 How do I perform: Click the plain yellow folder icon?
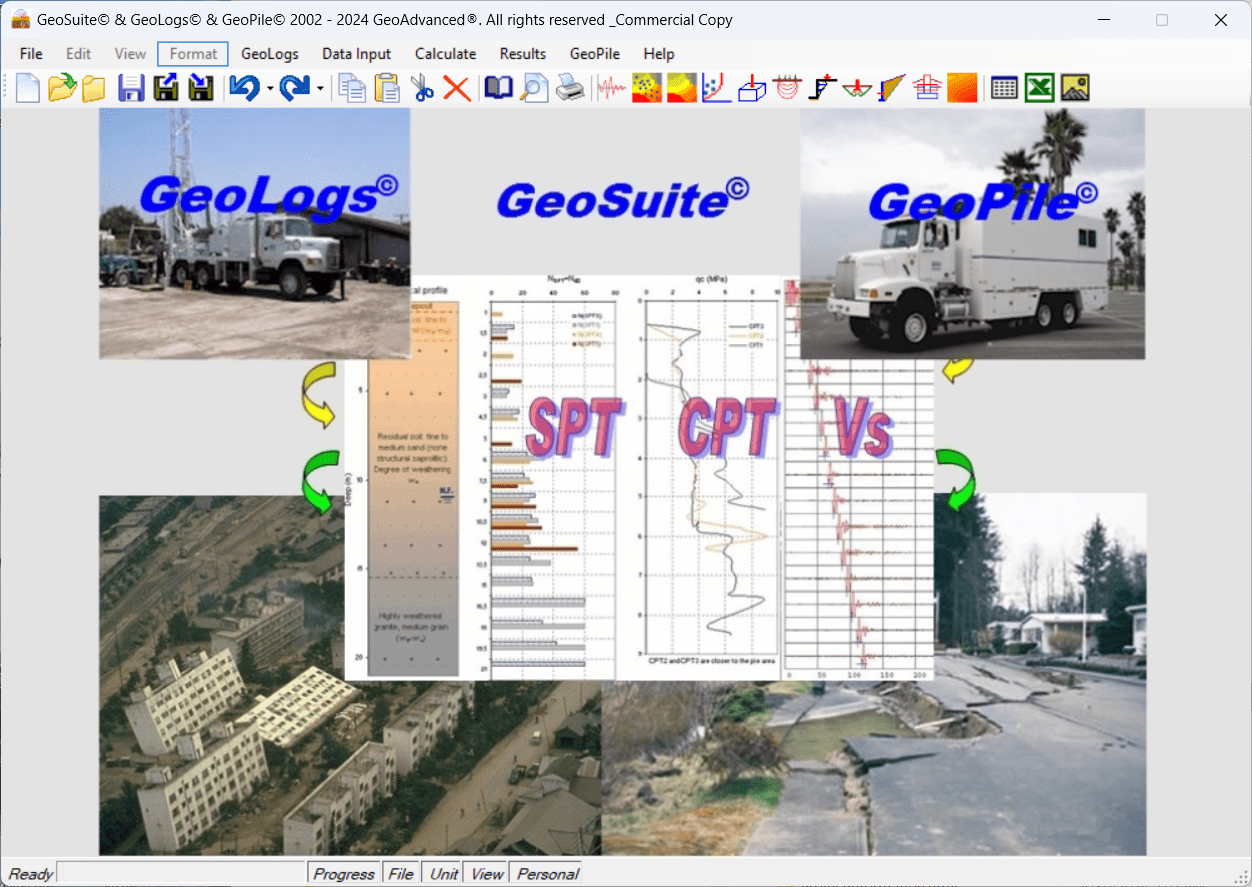click(94, 89)
